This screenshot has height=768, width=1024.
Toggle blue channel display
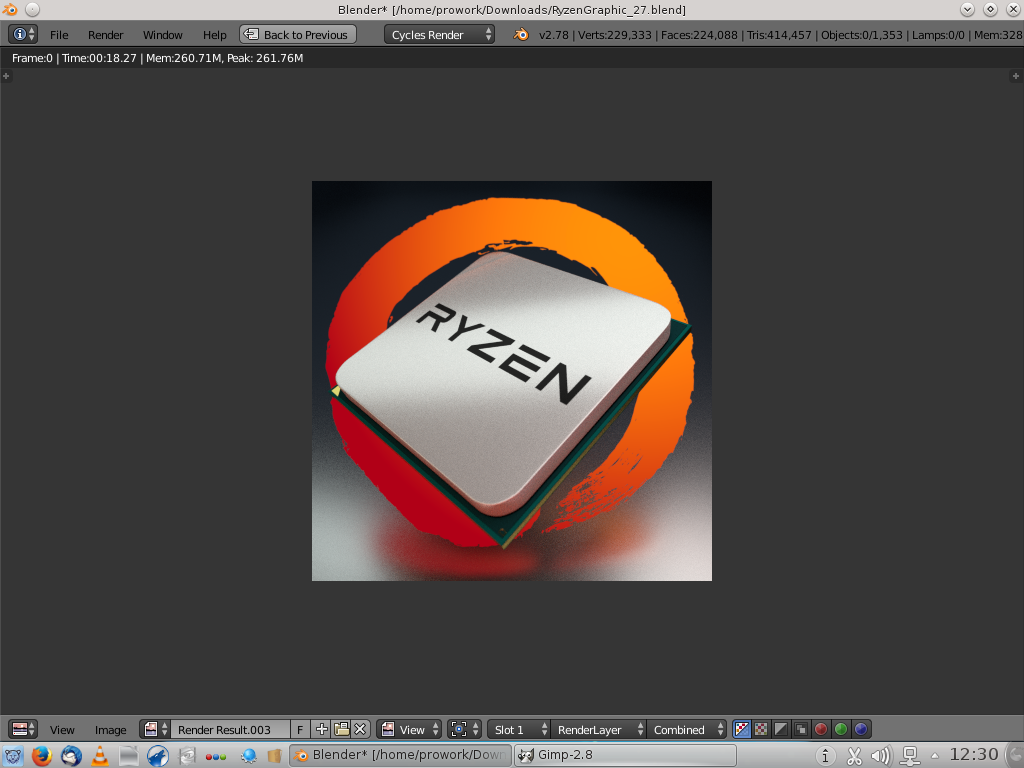tap(861, 729)
